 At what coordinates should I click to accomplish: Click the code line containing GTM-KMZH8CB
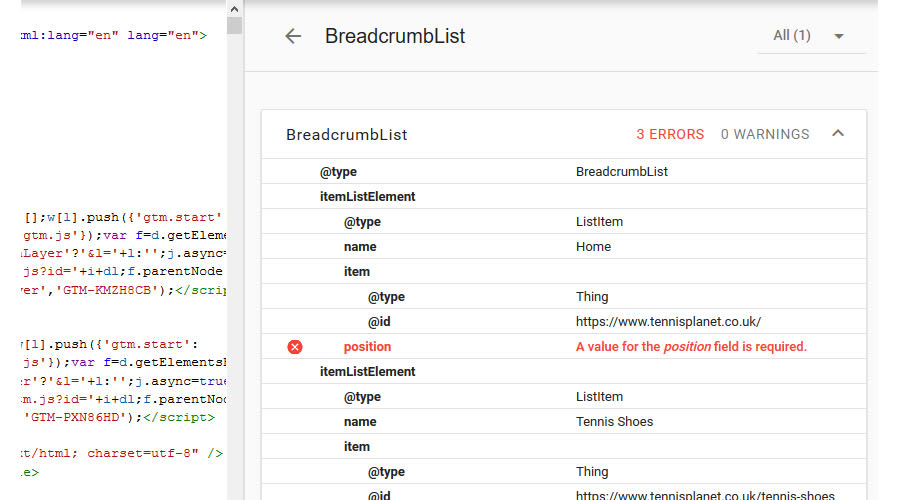[x=123, y=290]
